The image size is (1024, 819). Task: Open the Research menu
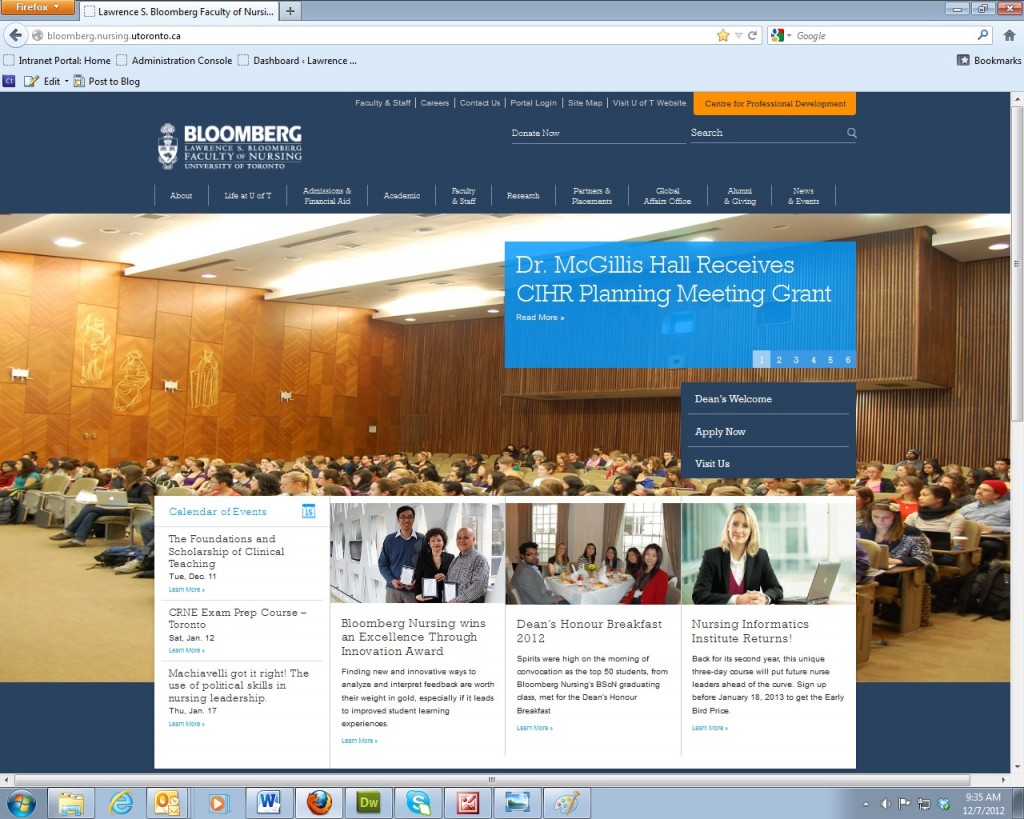point(523,195)
